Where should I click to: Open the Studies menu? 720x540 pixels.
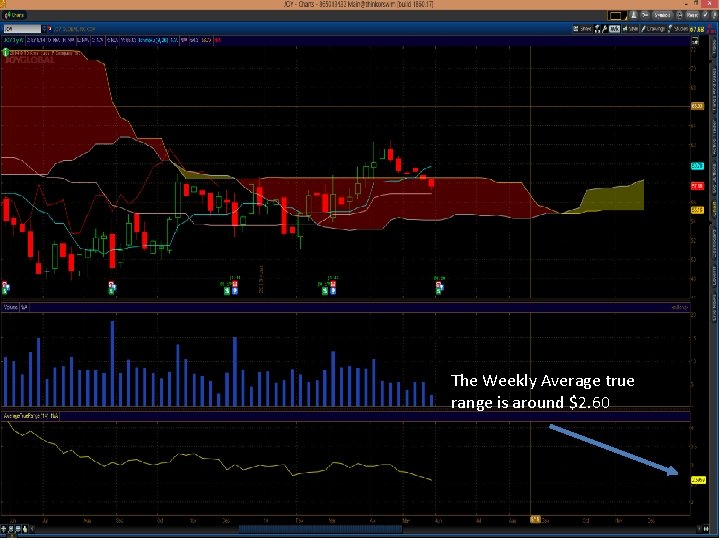pos(678,29)
